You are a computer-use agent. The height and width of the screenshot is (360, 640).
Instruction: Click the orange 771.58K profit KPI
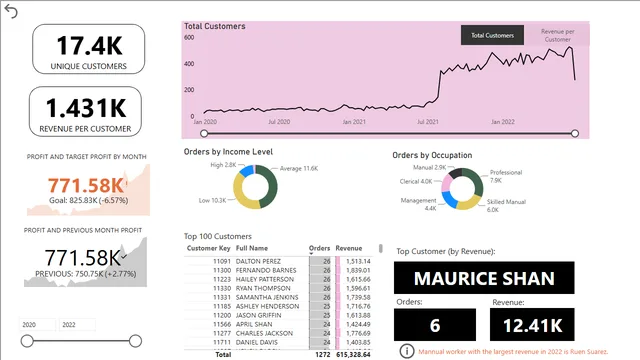click(x=86, y=185)
